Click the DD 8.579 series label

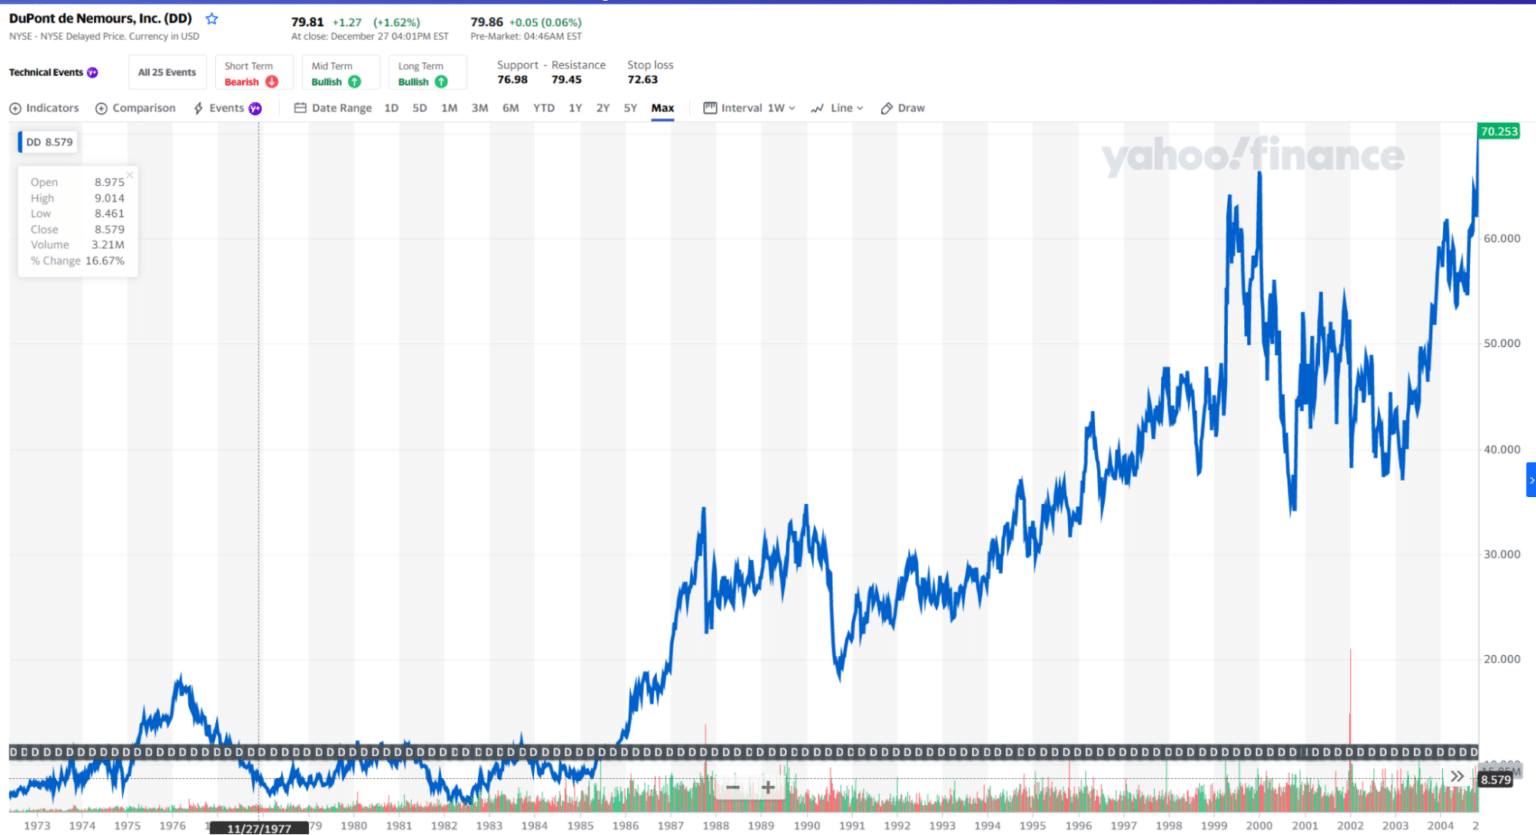point(49,142)
